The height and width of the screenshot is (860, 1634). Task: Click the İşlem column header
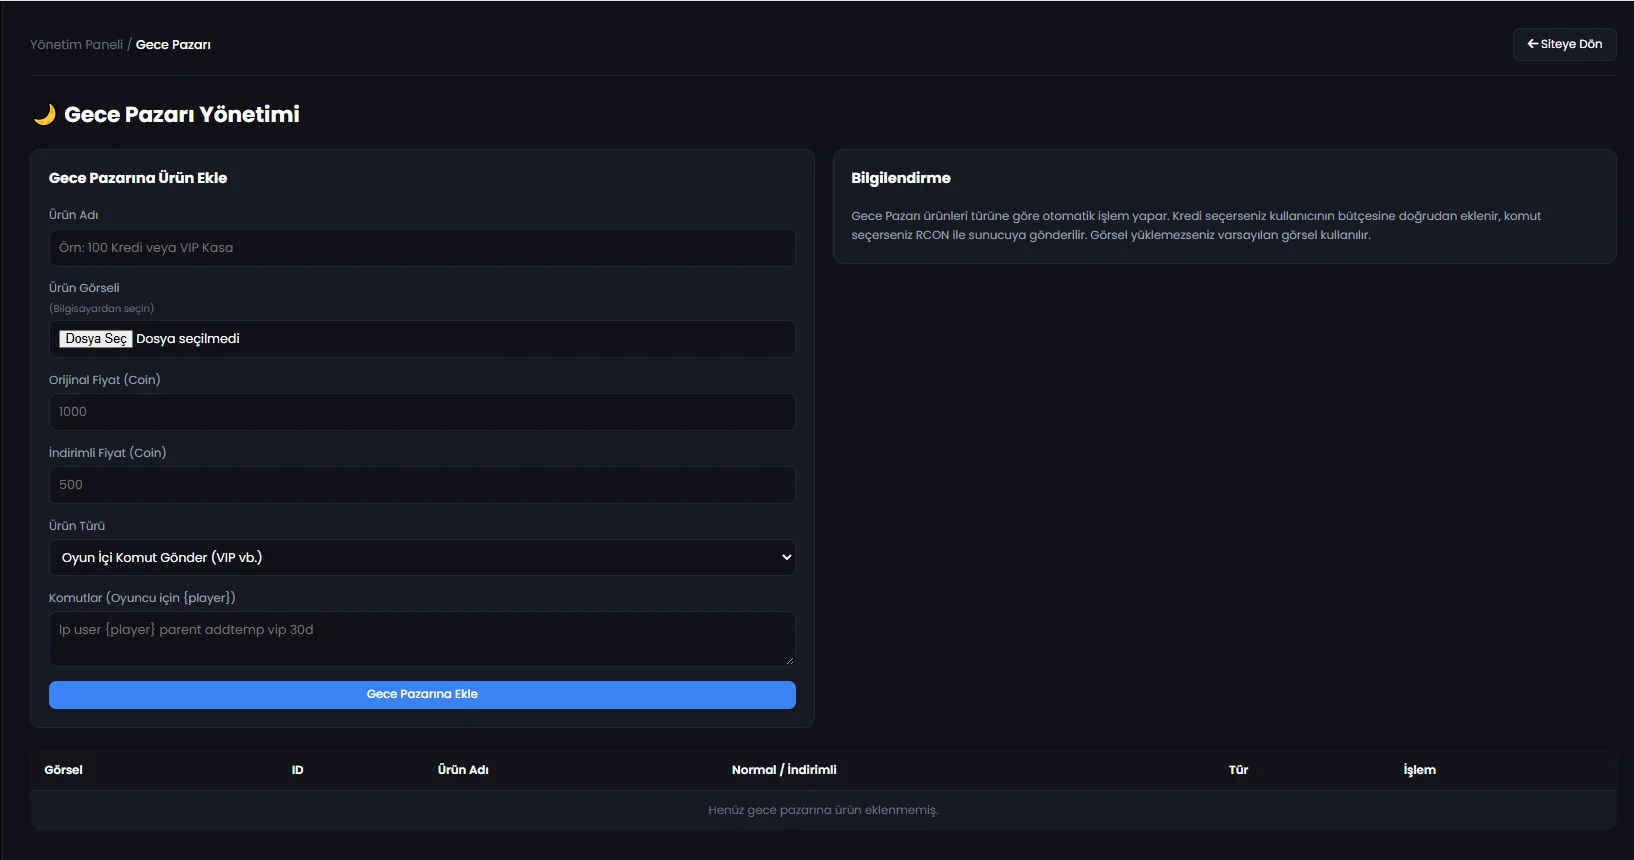click(1419, 770)
